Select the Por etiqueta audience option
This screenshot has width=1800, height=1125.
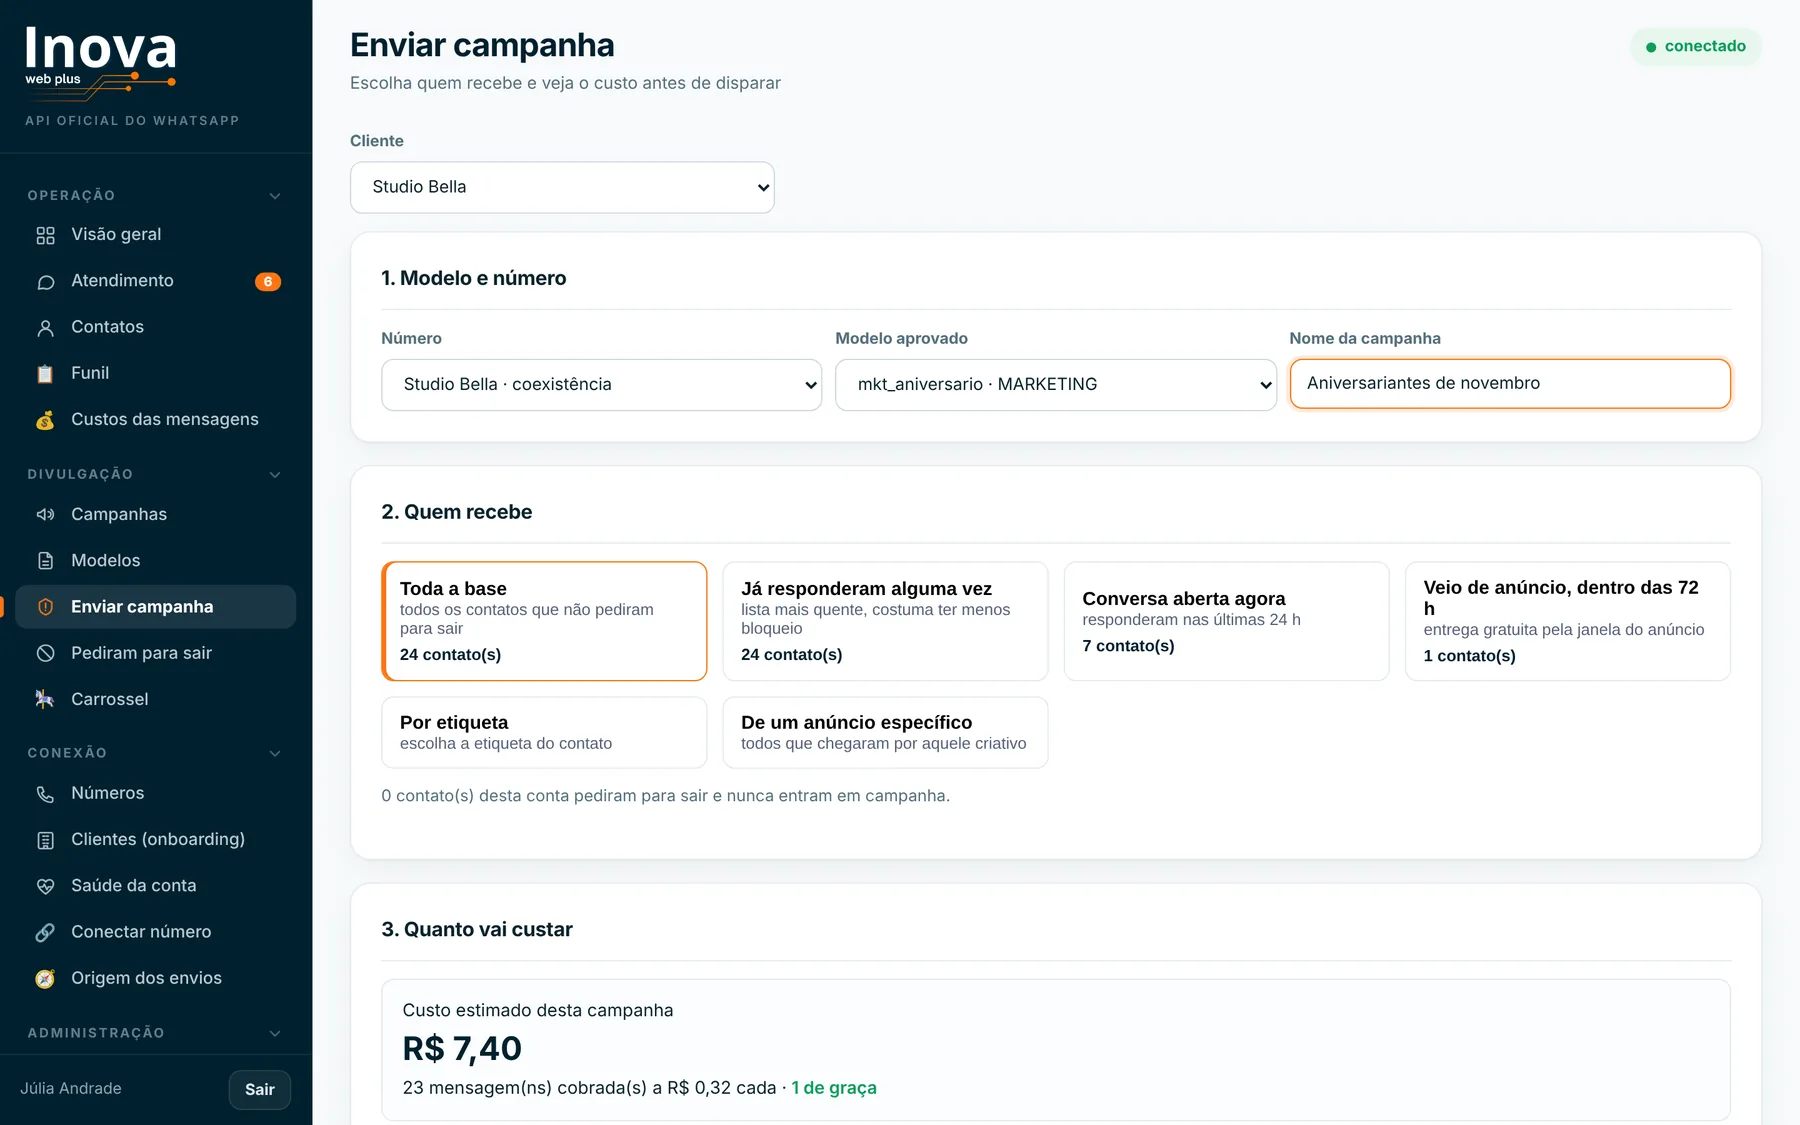click(x=544, y=732)
